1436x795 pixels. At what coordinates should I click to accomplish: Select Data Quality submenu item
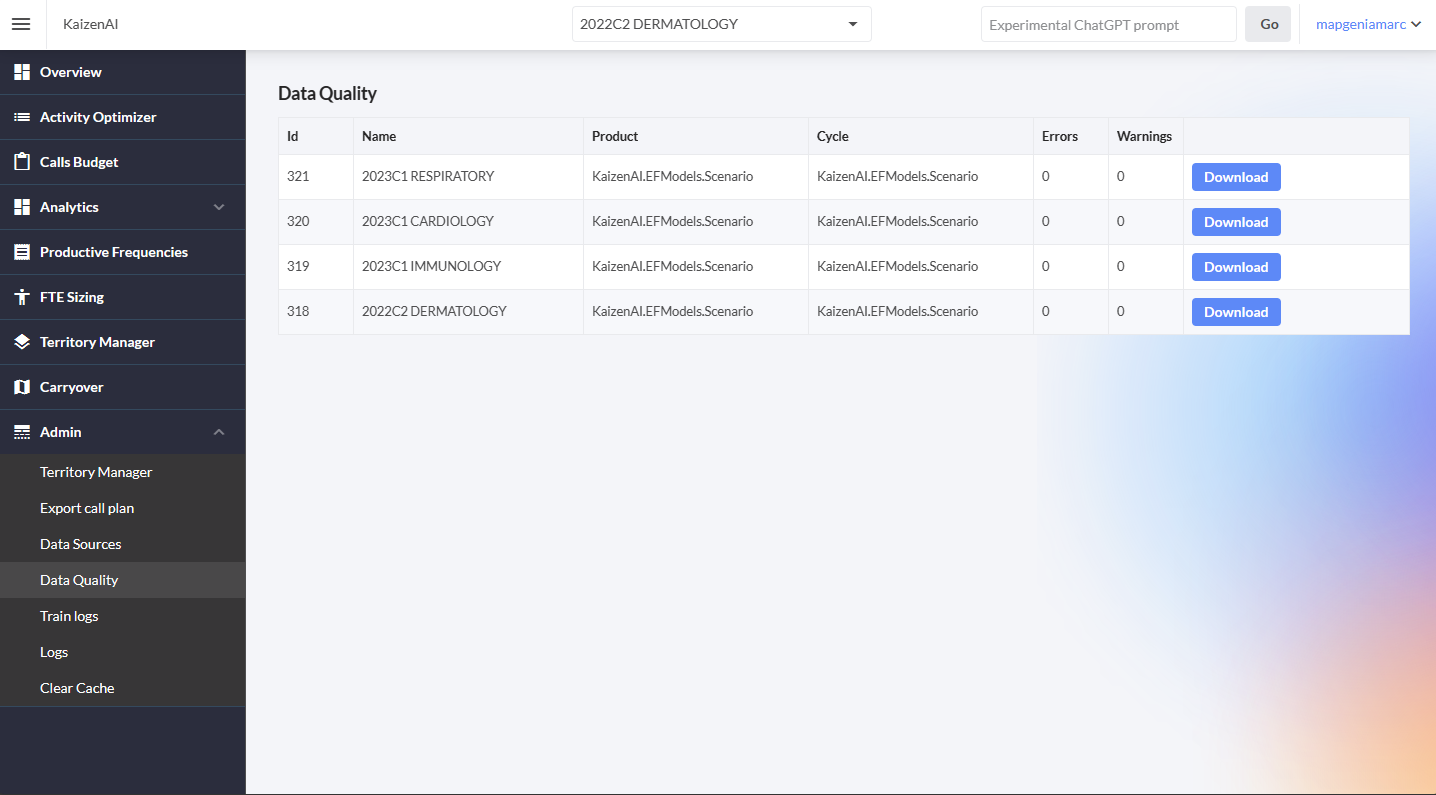click(x=123, y=580)
